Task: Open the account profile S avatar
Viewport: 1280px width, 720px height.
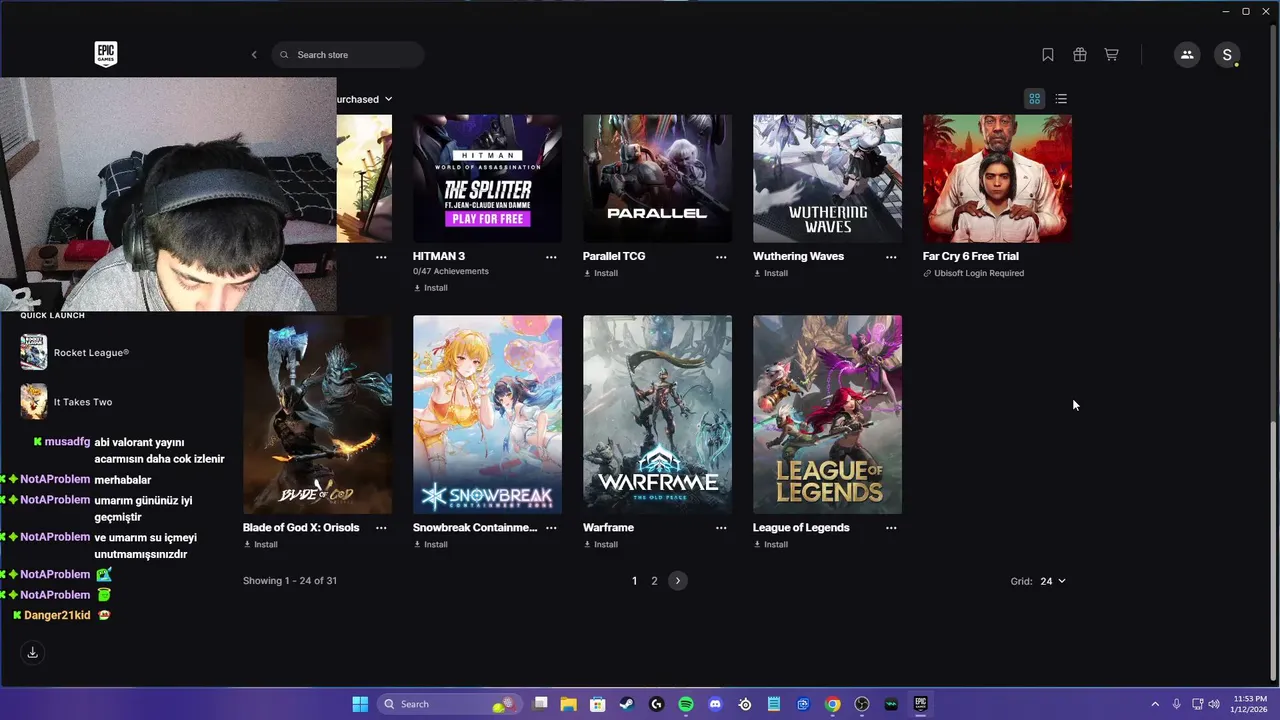Action: coord(1227,55)
